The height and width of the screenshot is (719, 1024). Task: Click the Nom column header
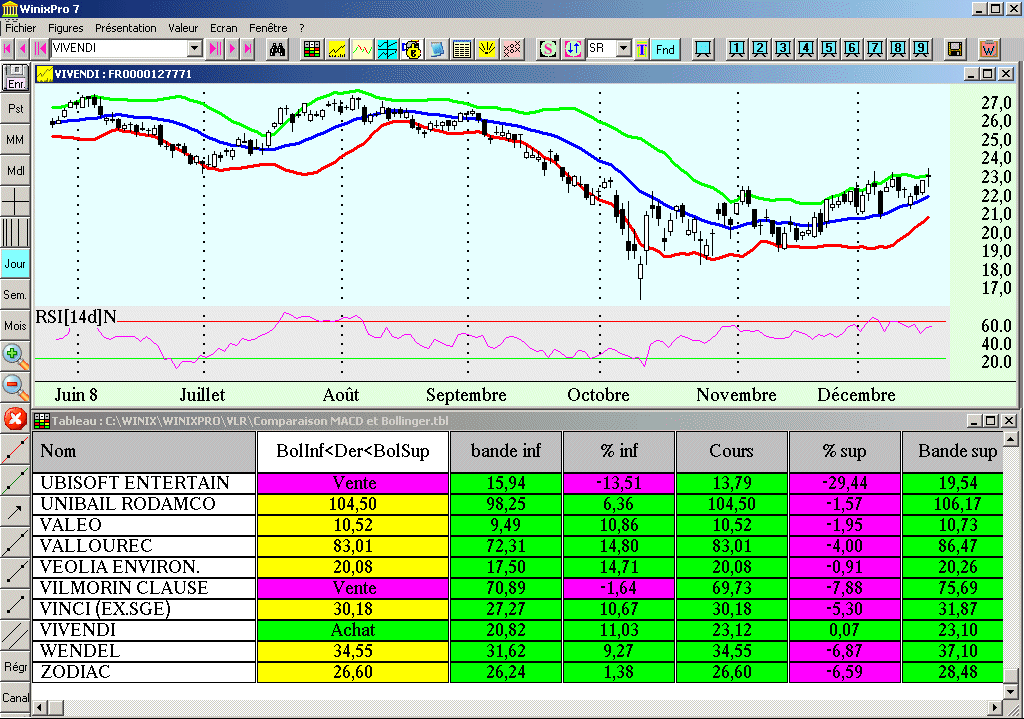pyautogui.click(x=144, y=451)
